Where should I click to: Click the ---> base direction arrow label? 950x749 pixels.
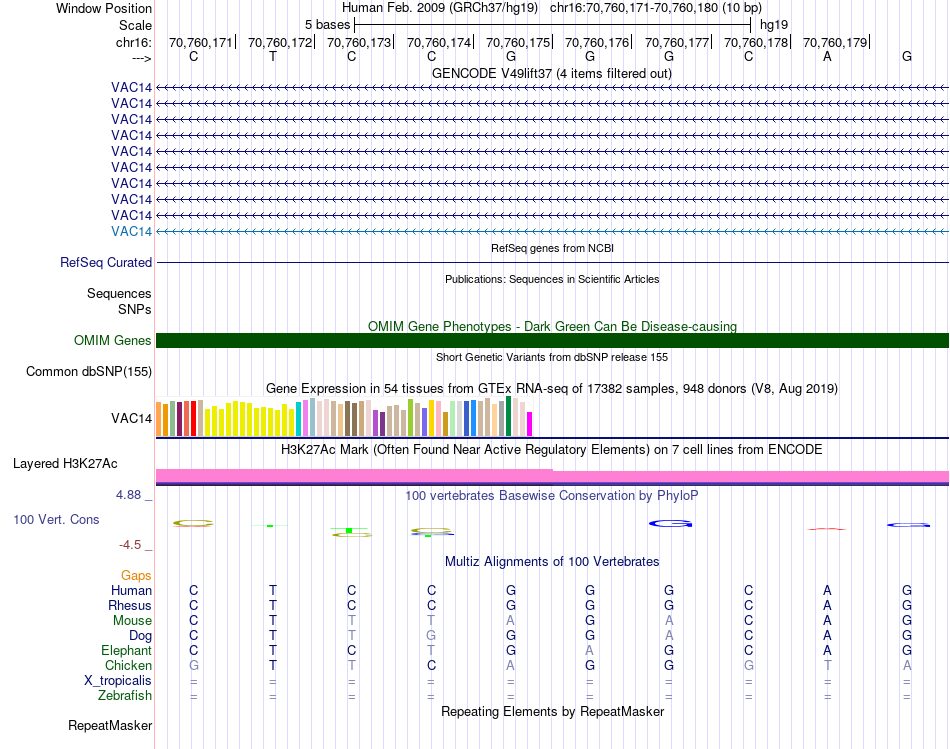(x=142, y=58)
